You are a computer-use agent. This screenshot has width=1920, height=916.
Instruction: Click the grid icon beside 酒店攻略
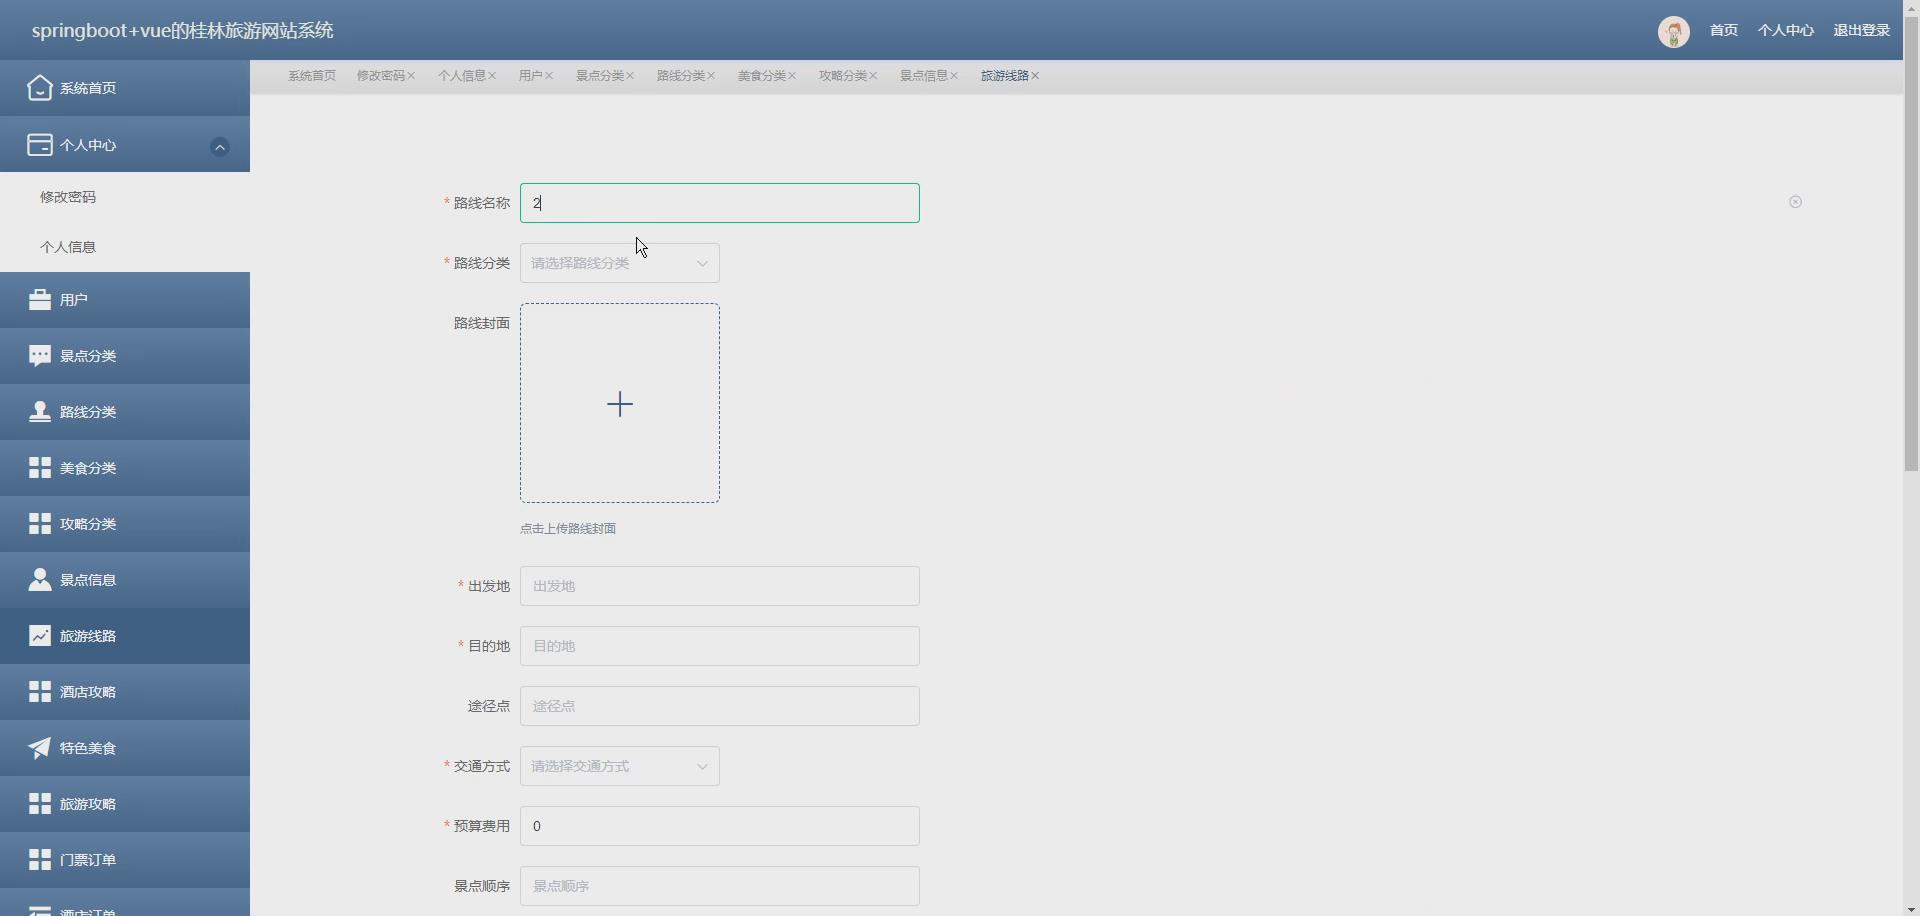[x=39, y=692]
